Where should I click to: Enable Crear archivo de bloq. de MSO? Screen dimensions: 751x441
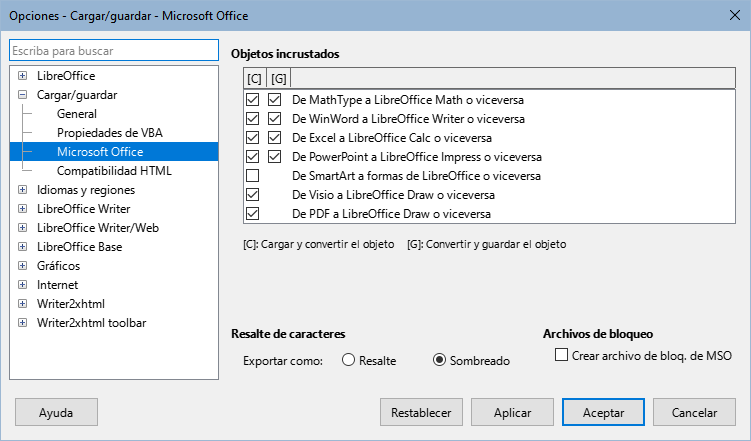coord(561,355)
